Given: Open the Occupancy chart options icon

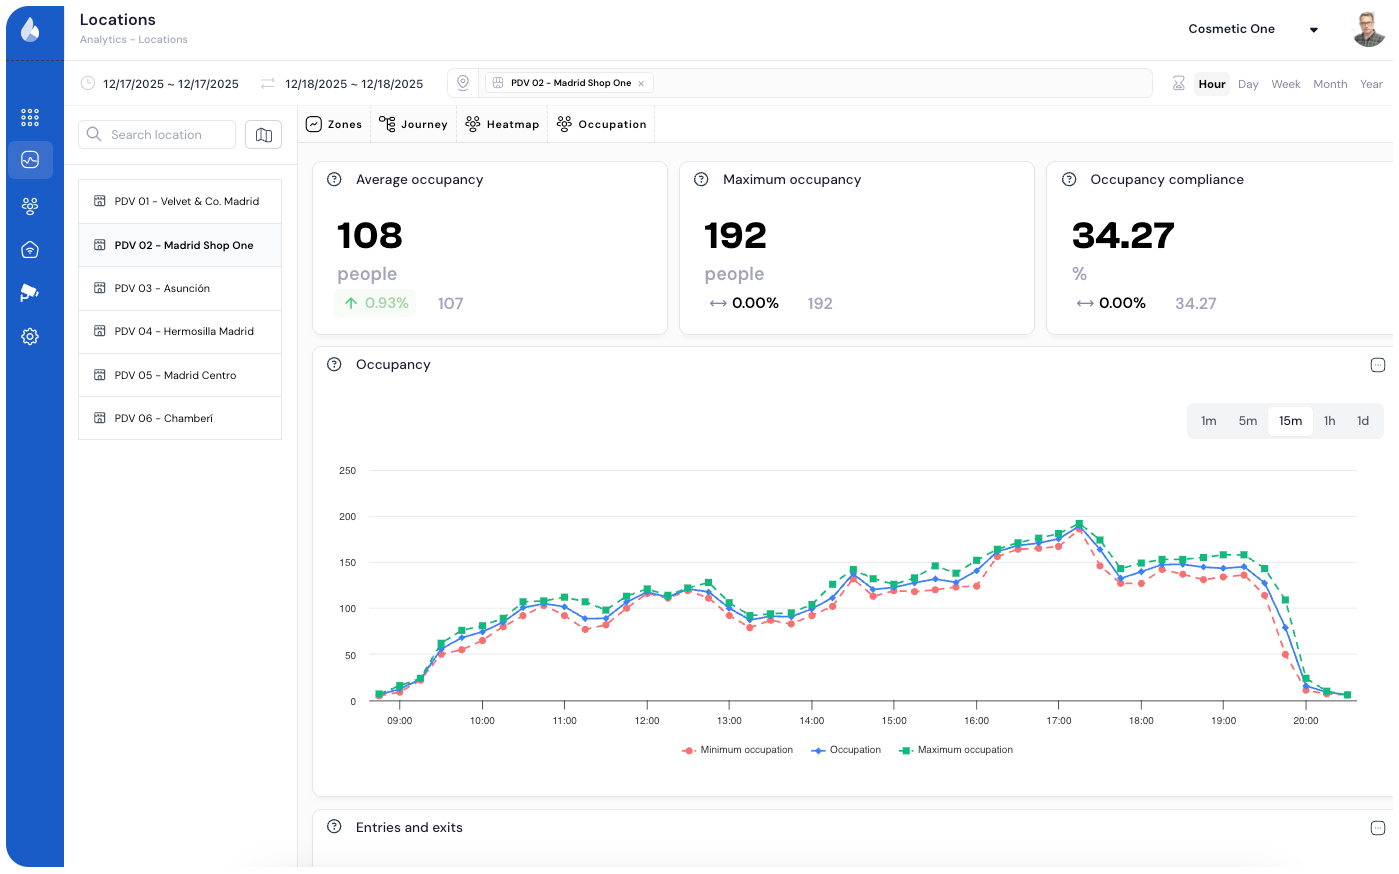Looking at the screenshot, I should click(1377, 365).
